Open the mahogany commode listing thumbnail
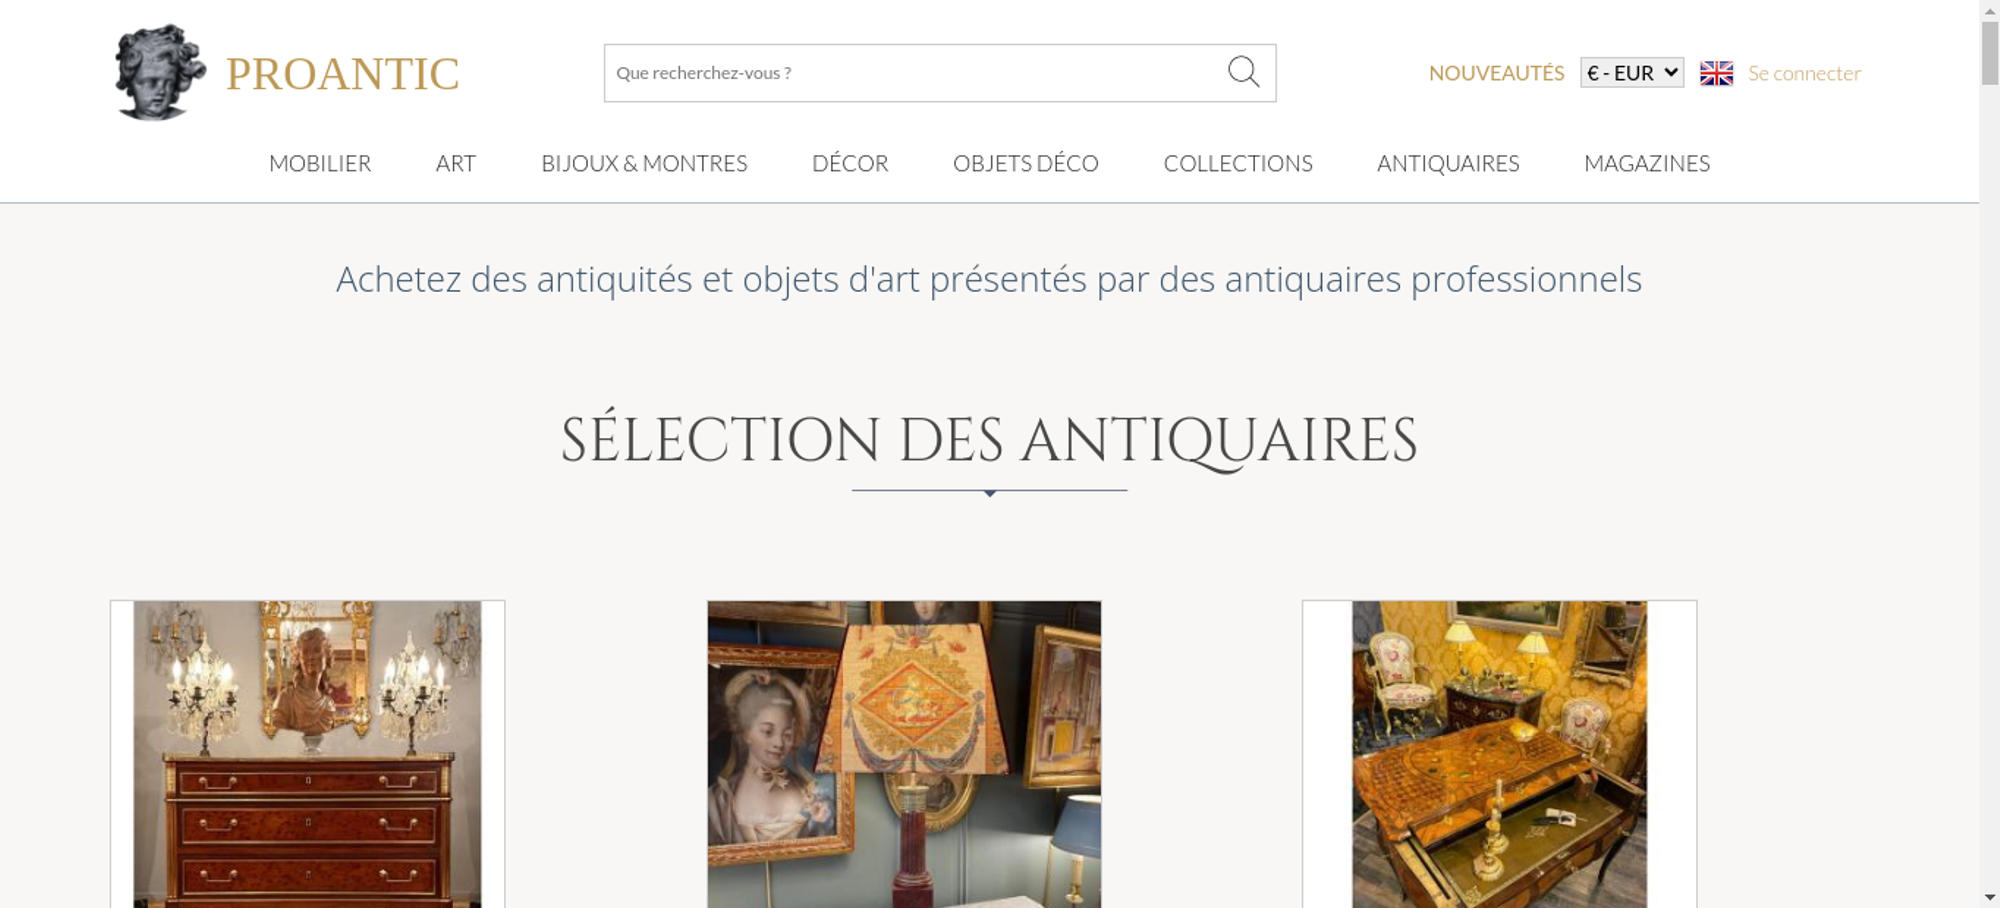2000x908 pixels. coord(308,754)
